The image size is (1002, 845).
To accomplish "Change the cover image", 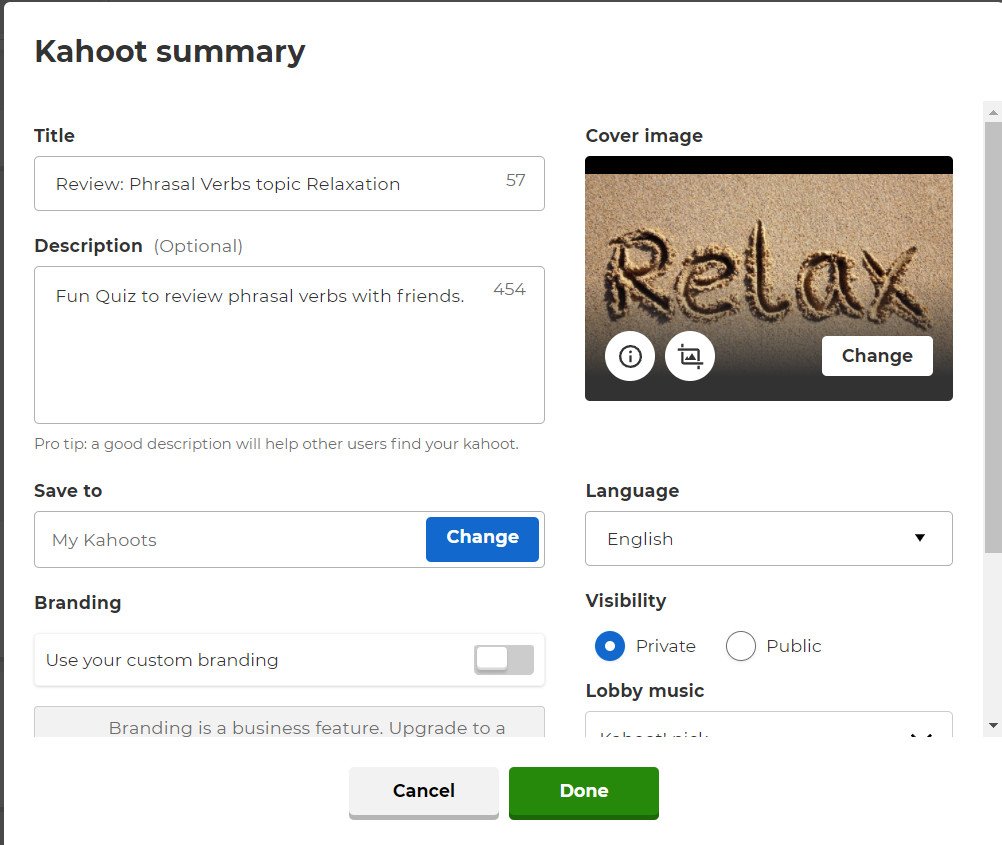I will 877,356.
